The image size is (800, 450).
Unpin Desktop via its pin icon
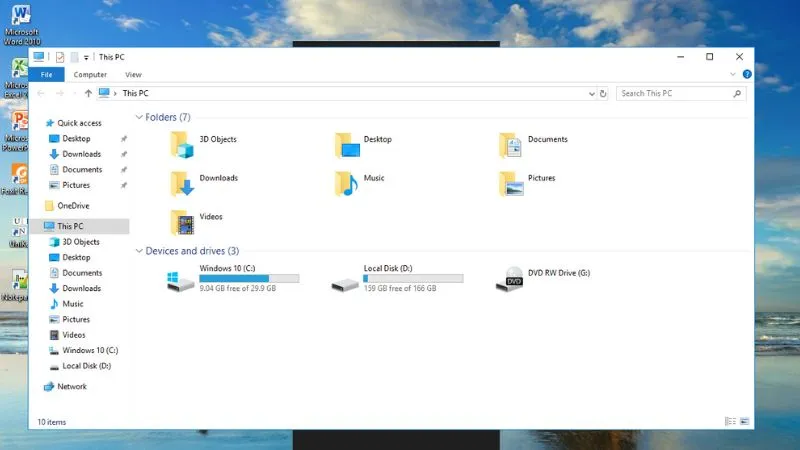pyautogui.click(x=123, y=139)
